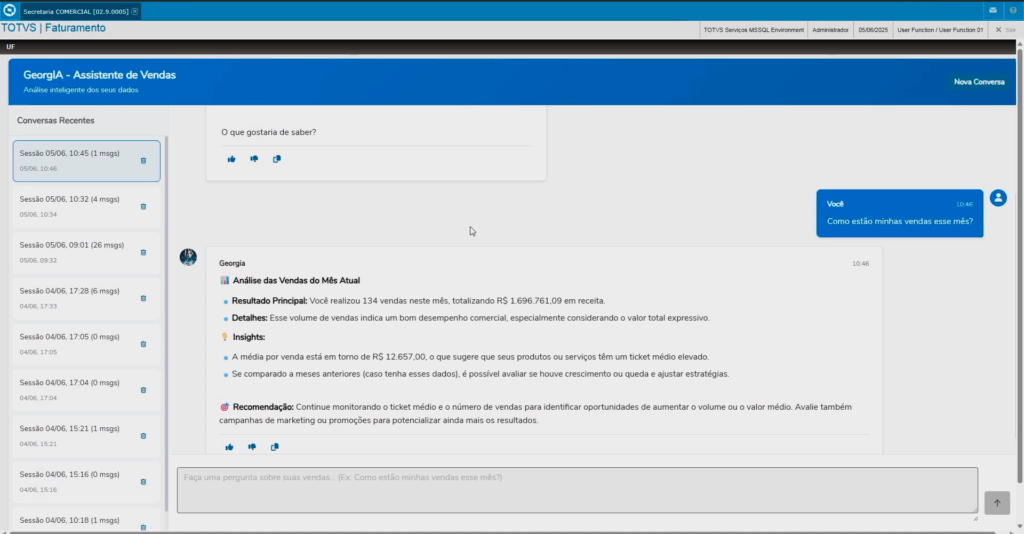The image size is (1024, 534).
Task: Open the help icon in top bar
Action: pos(1013,10)
